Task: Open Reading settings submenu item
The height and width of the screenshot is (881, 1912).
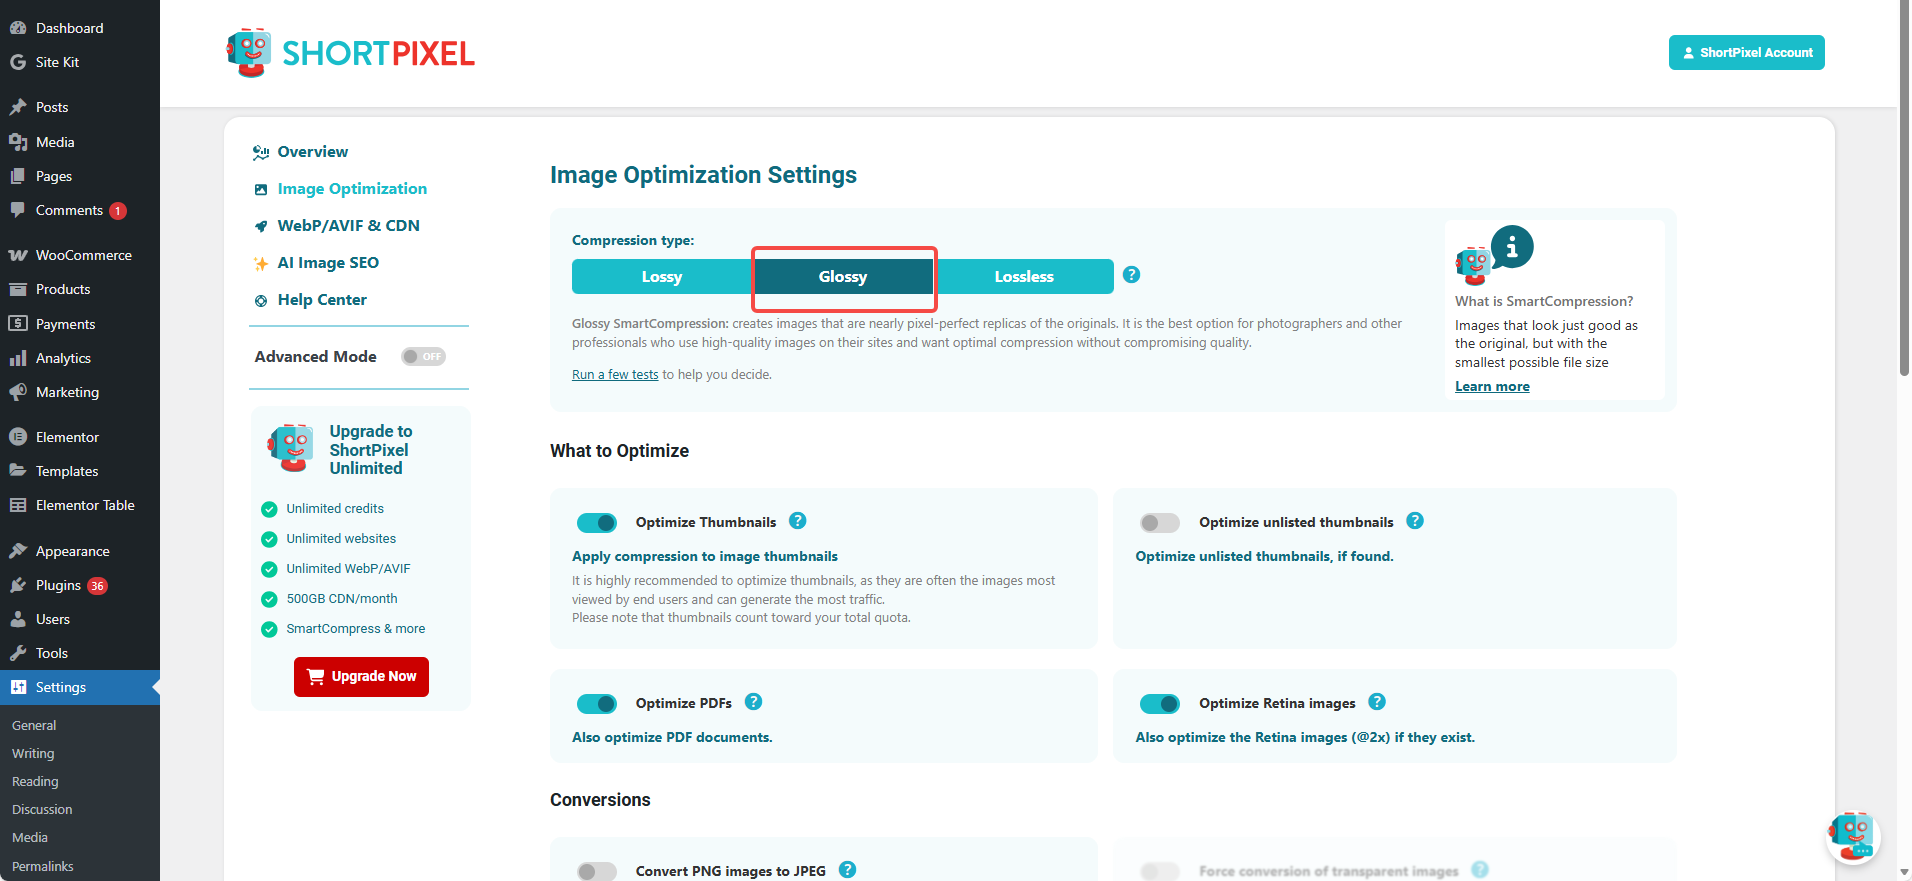Action: (x=35, y=781)
